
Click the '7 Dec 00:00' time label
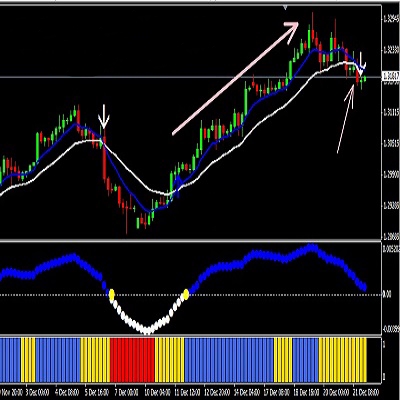126,391
